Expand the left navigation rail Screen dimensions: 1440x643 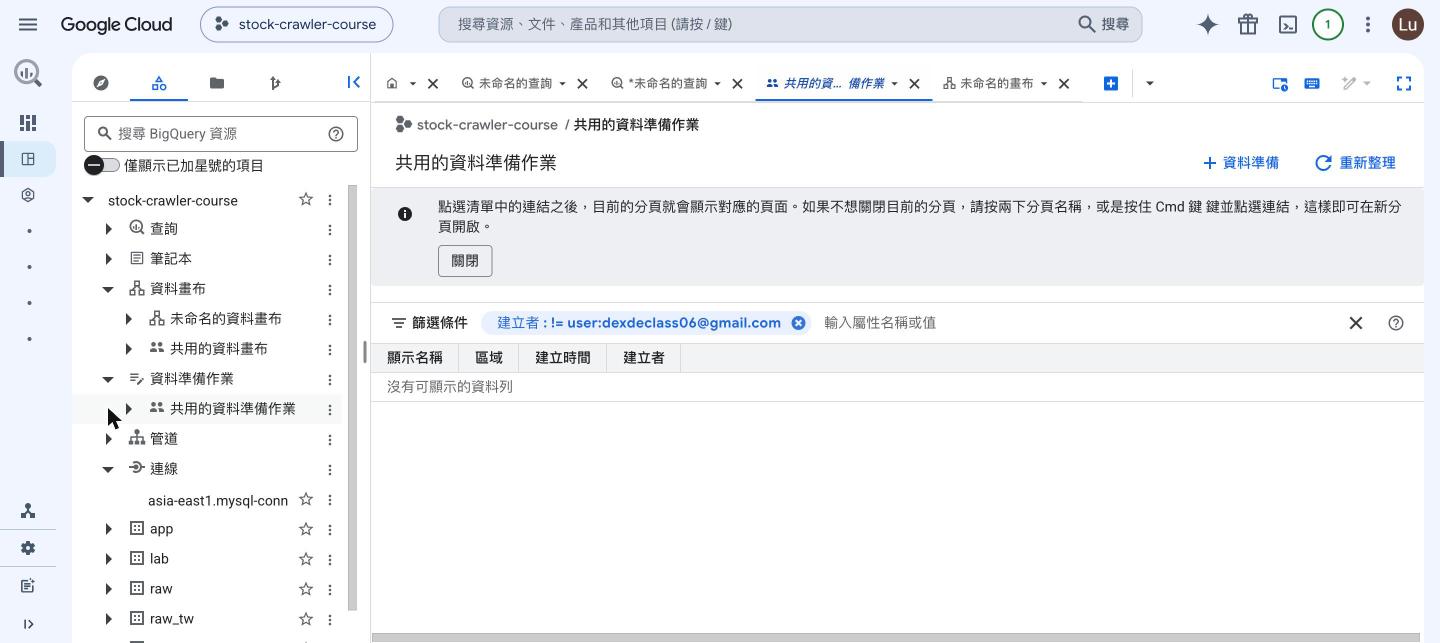point(28,624)
